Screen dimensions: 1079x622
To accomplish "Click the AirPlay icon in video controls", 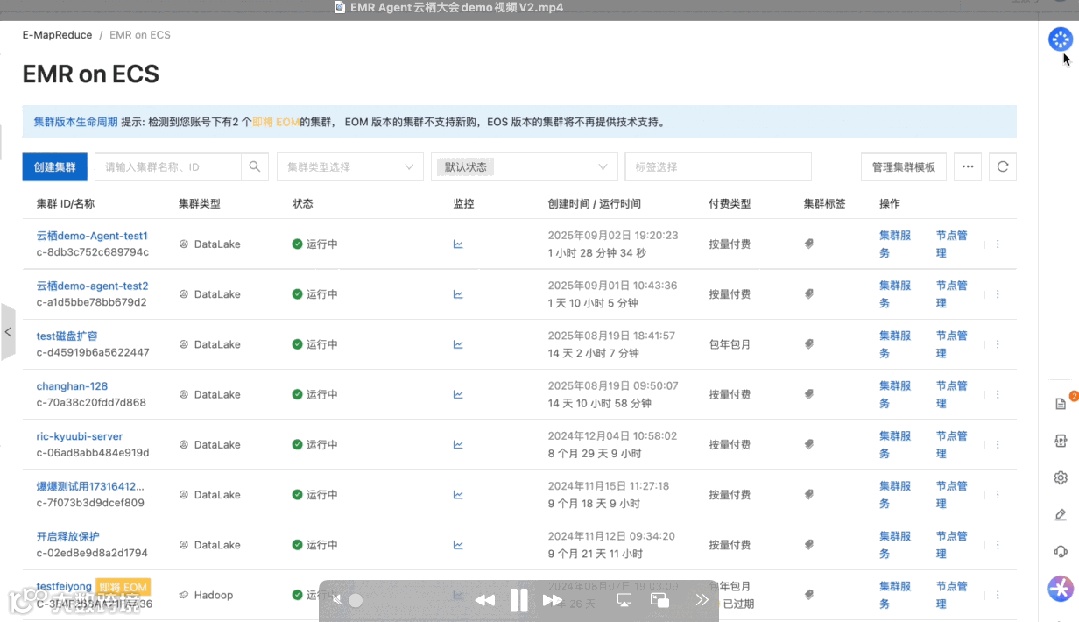I will tap(624, 600).
